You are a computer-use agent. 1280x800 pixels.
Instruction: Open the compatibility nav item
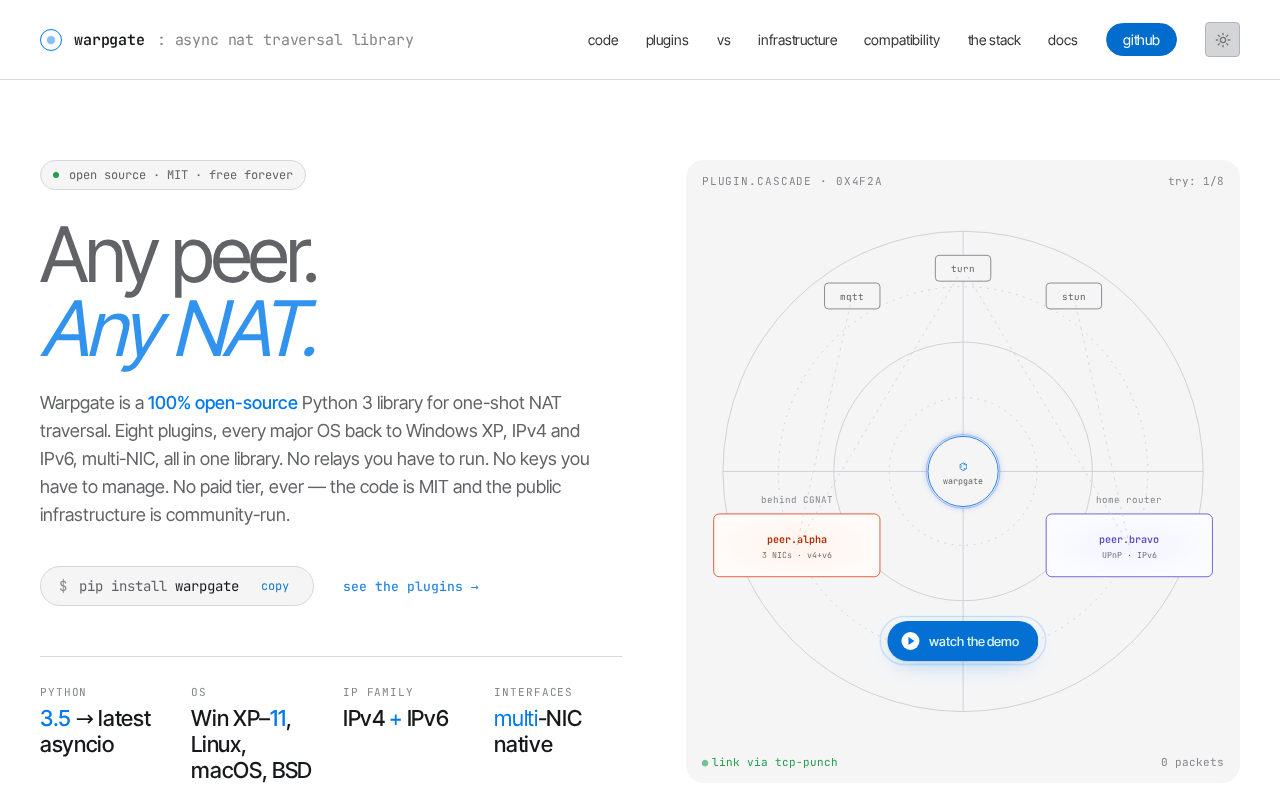[902, 40]
